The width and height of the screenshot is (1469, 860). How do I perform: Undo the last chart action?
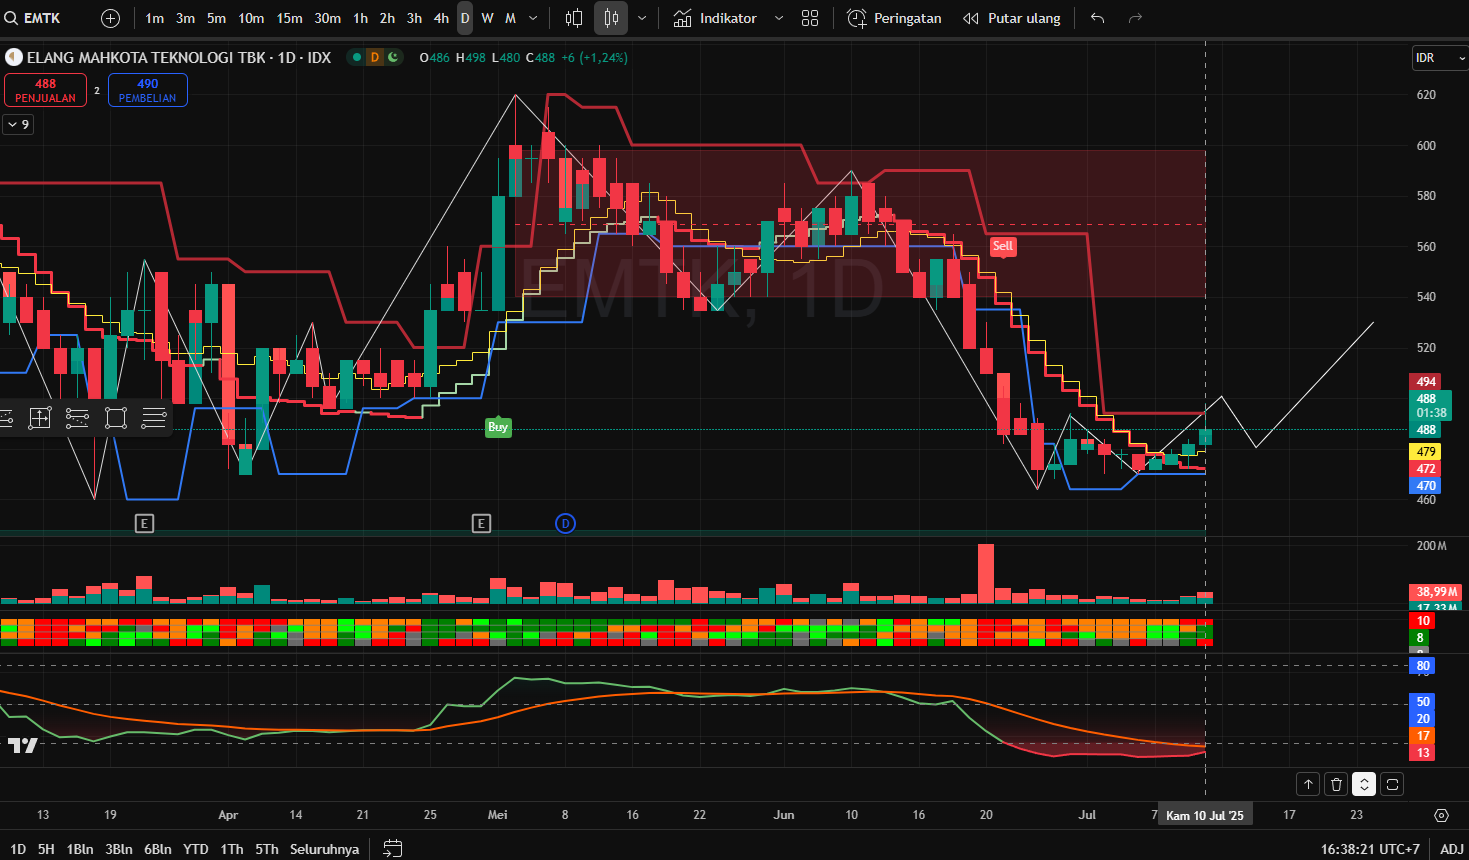[1097, 18]
